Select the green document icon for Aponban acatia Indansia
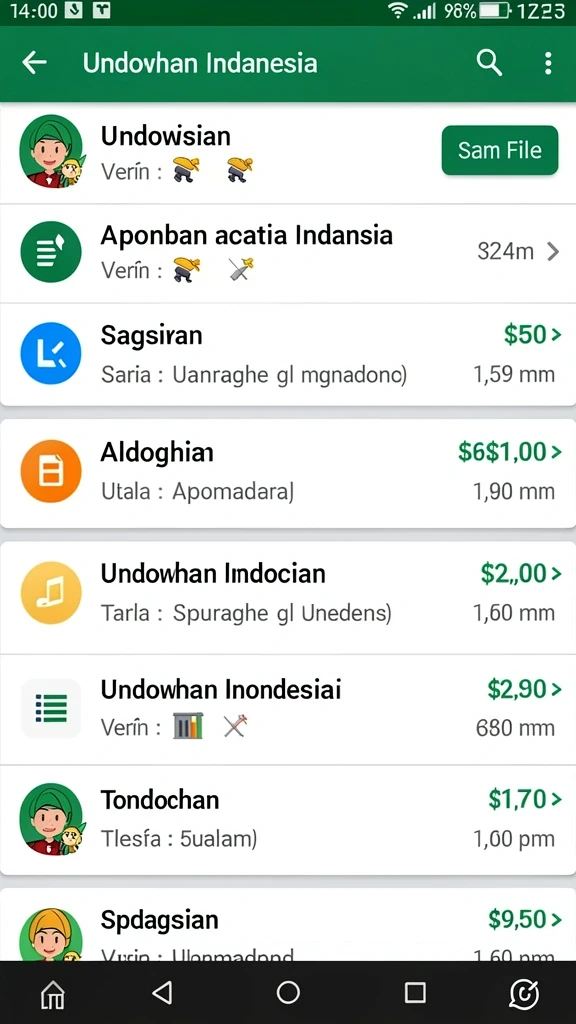 click(51, 251)
